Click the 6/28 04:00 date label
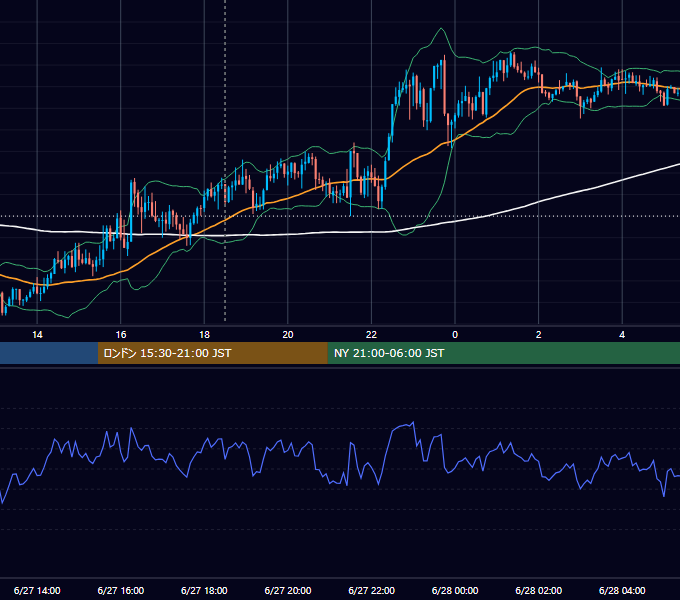Viewport: 680px width, 600px height. pos(622,590)
